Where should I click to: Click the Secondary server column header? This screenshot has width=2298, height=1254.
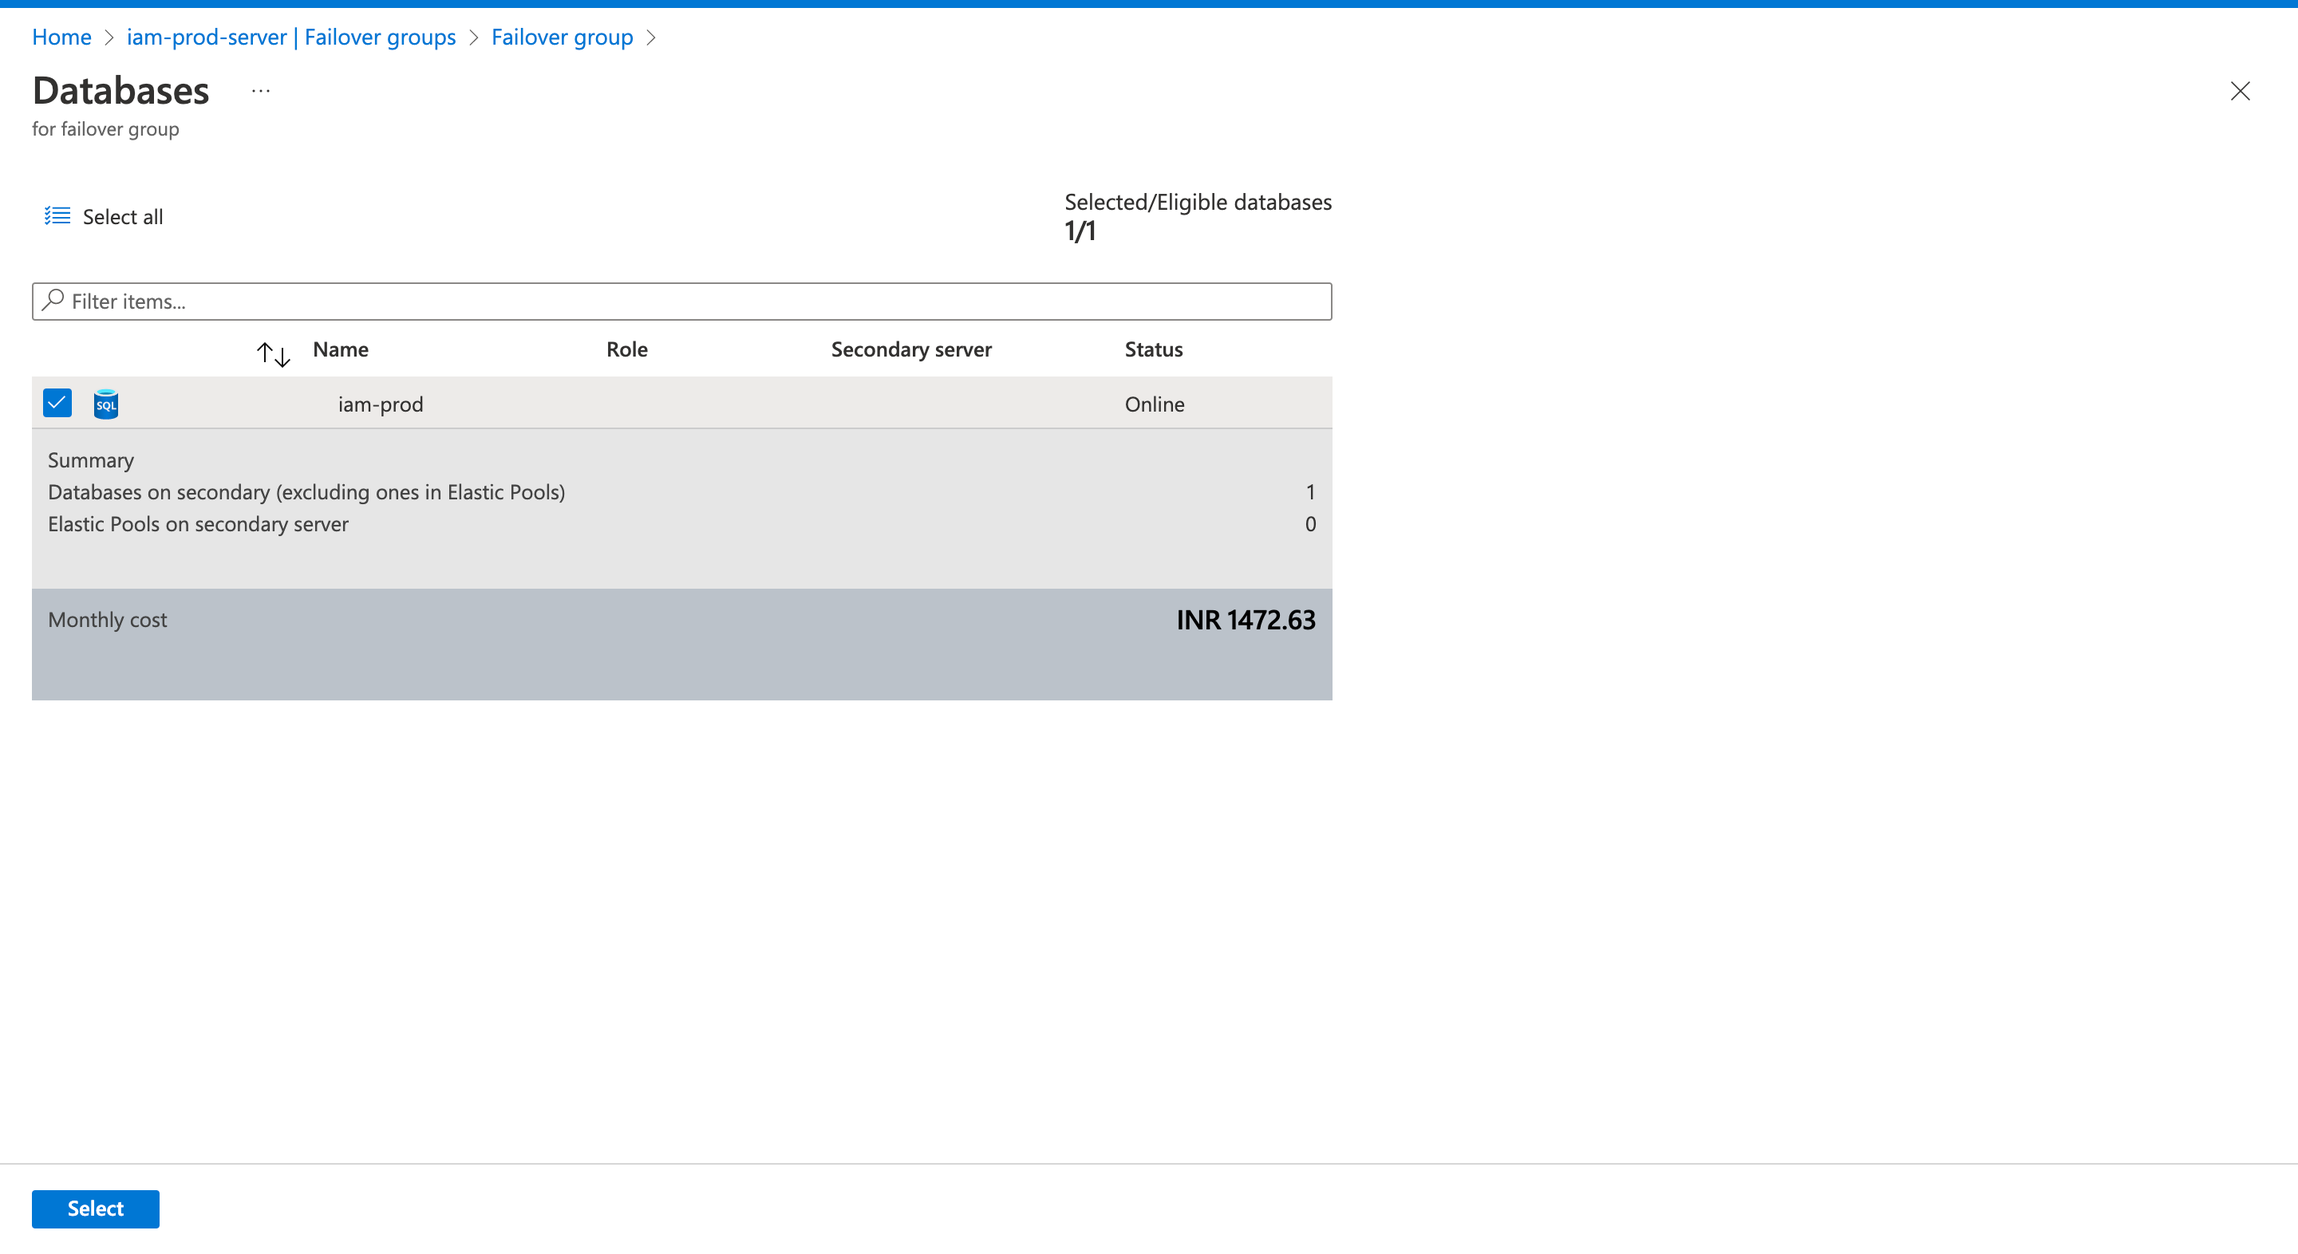pos(911,349)
